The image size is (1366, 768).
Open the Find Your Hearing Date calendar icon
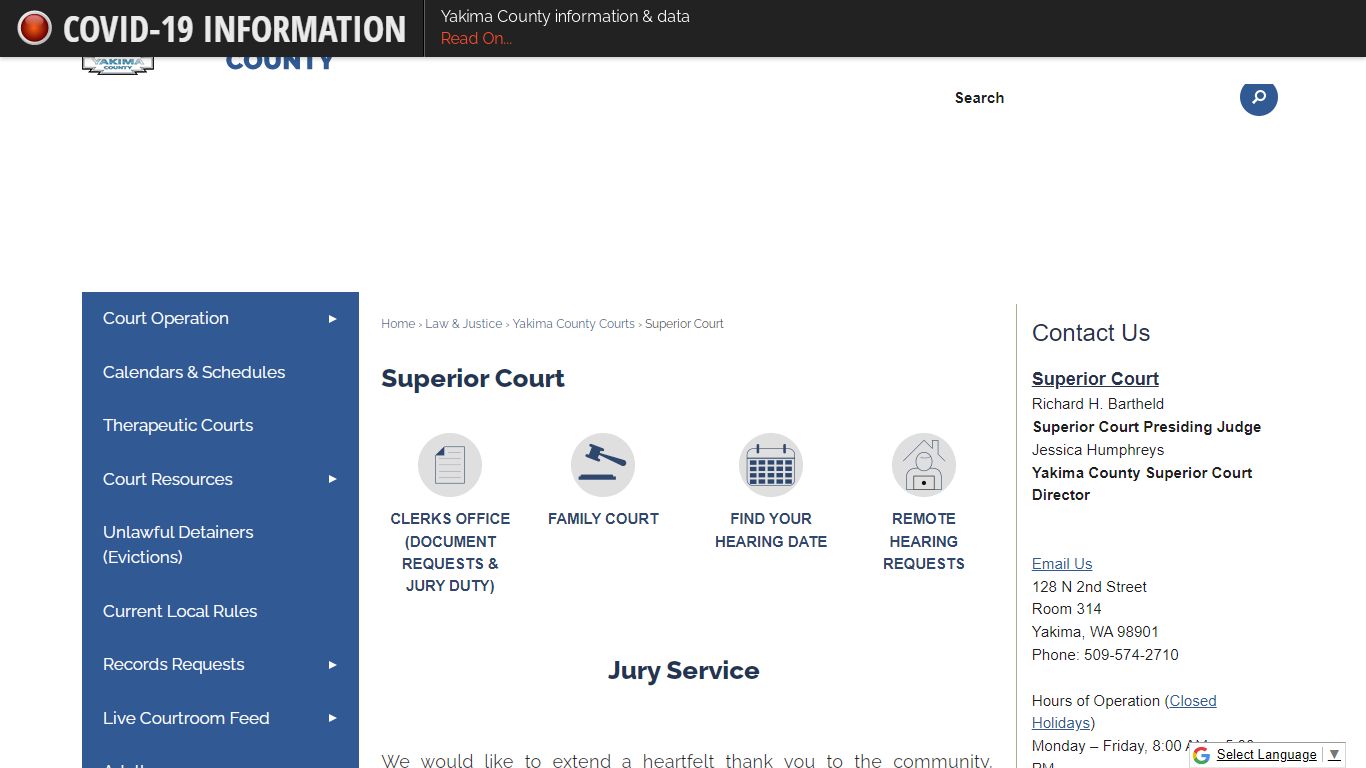click(x=771, y=465)
